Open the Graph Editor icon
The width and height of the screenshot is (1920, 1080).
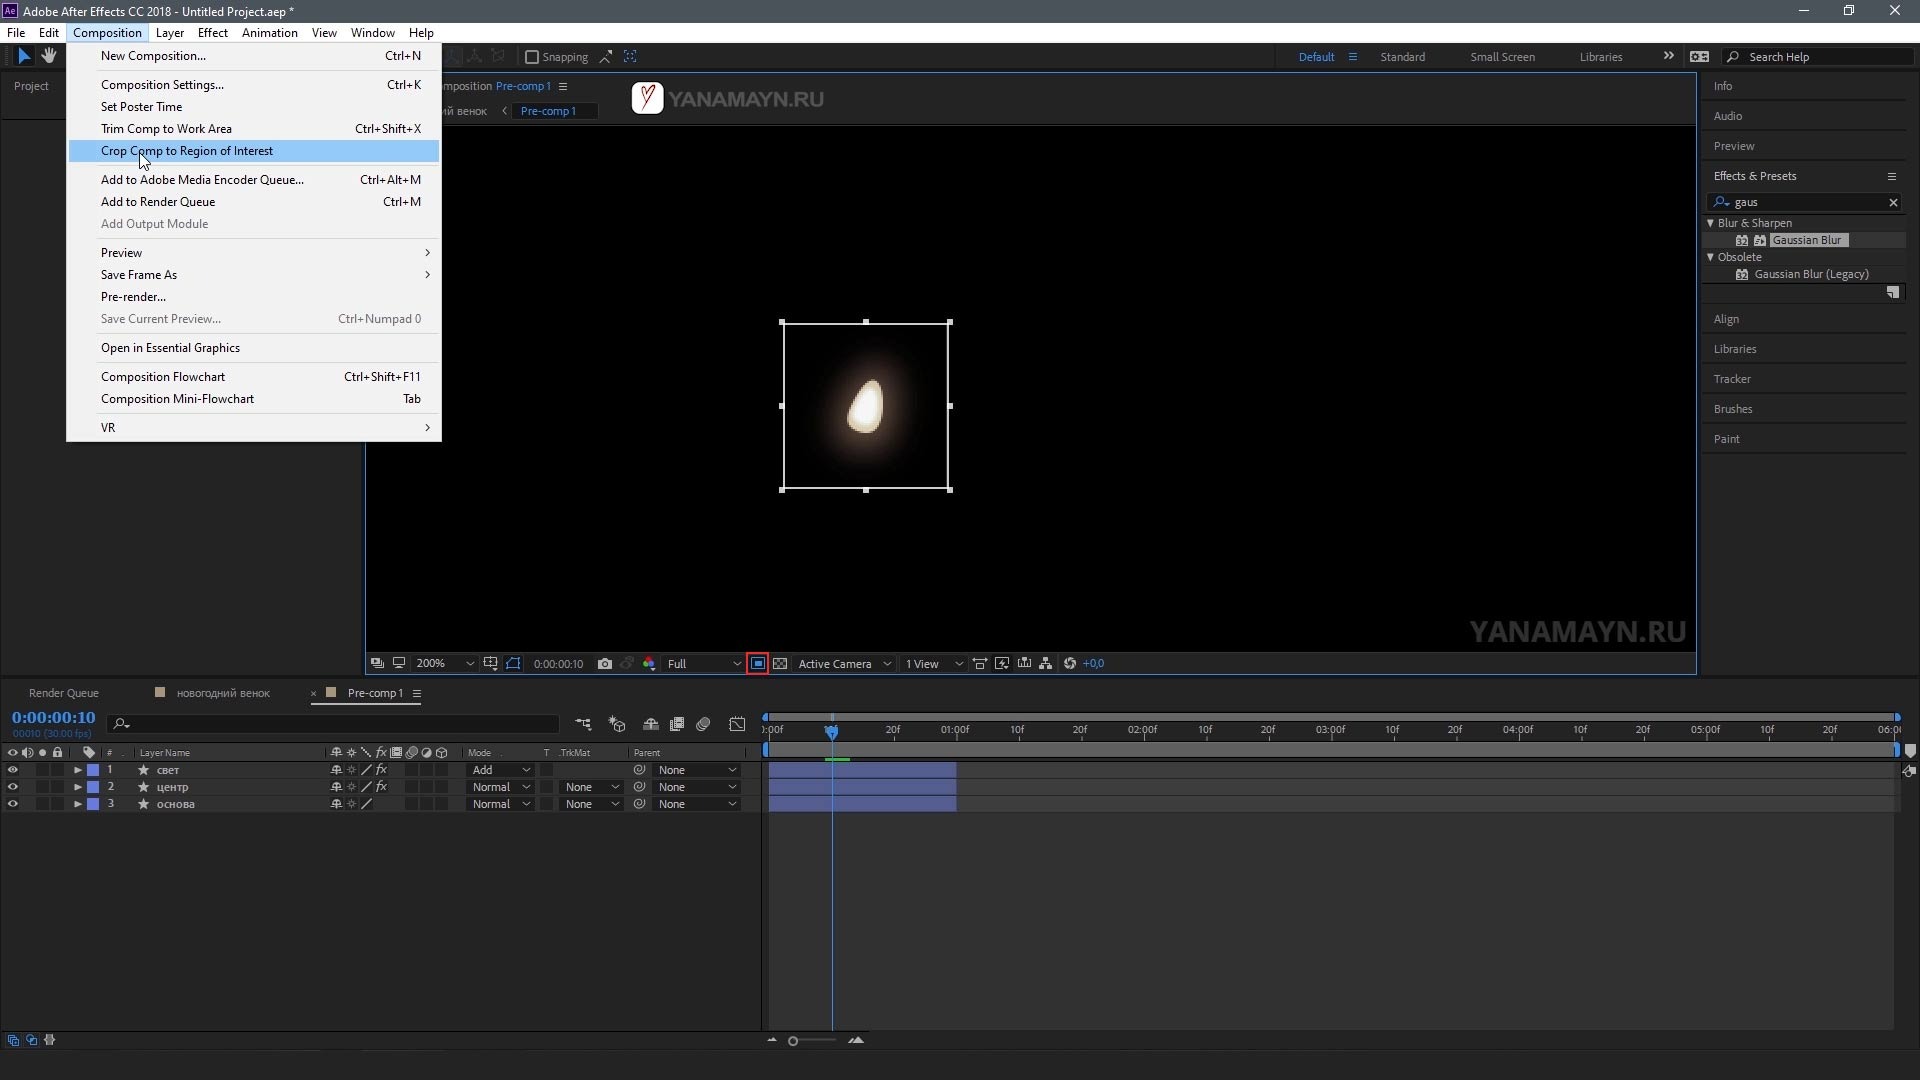[737, 724]
